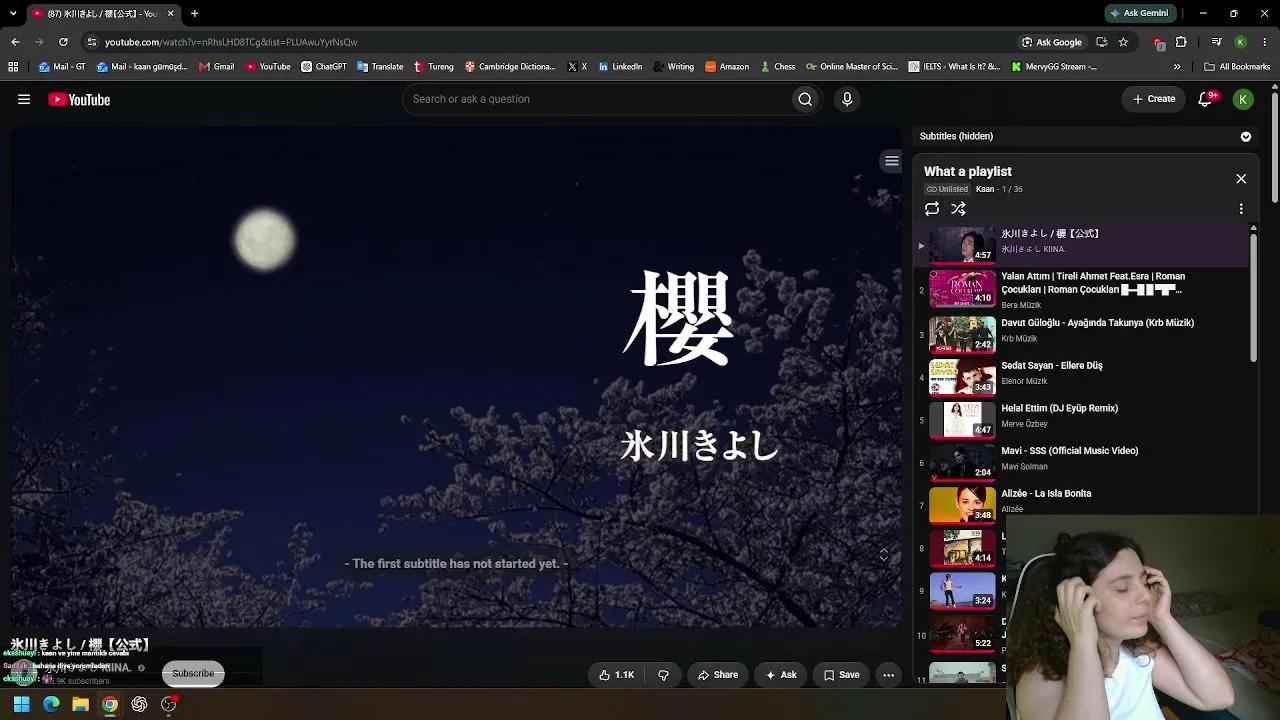Click the search magnifier button
Image resolution: width=1280 pixels, height=720 pixels.
point(805,99)
